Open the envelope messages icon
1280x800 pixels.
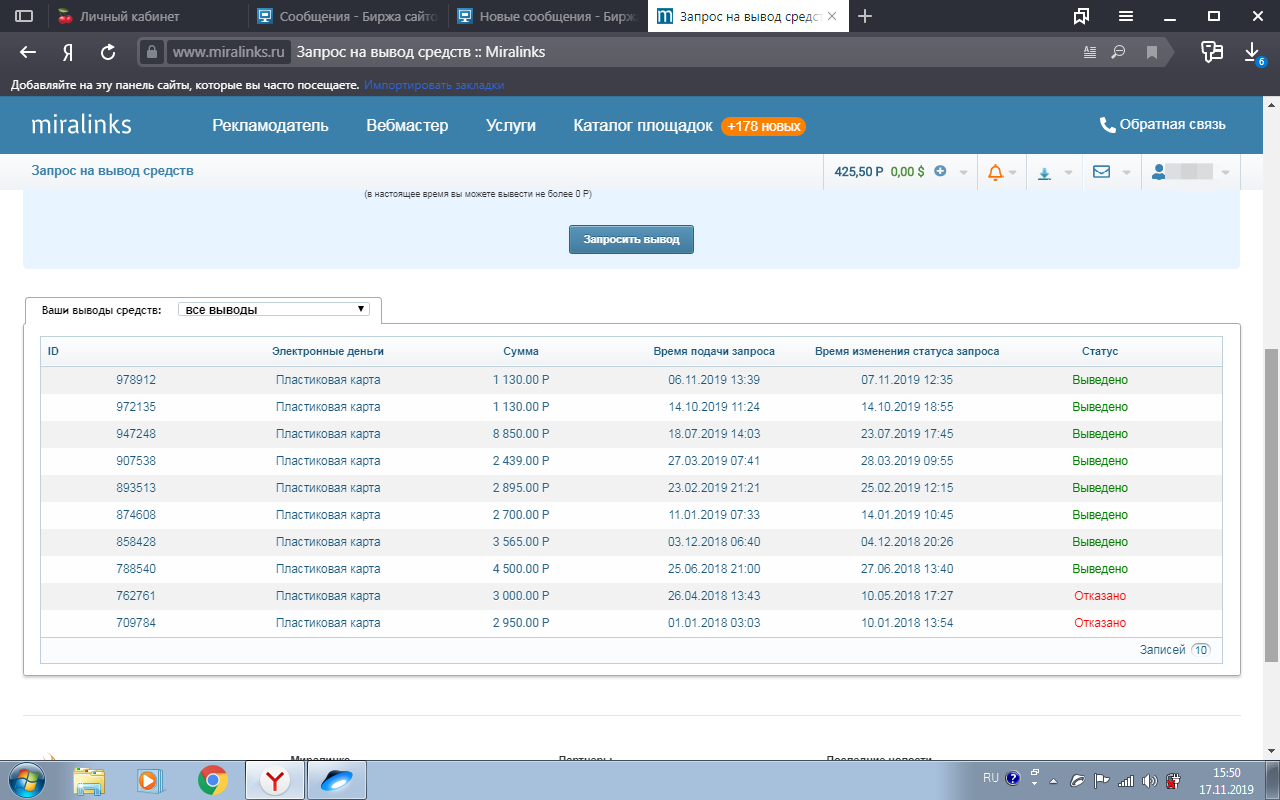pyautogui.click(x=1101, y=172)
